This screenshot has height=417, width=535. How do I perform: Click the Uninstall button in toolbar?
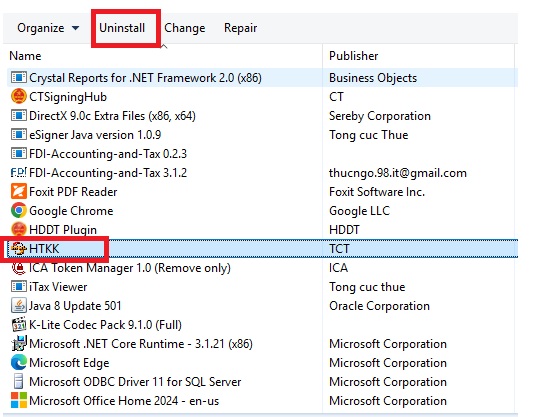[x=122, y=28]
